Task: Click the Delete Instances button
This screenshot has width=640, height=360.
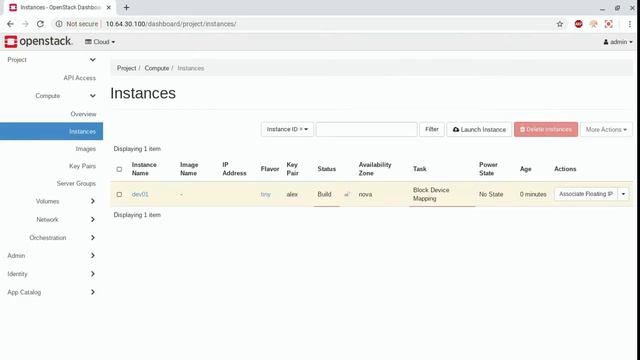Action: click(x=546, y=129)
